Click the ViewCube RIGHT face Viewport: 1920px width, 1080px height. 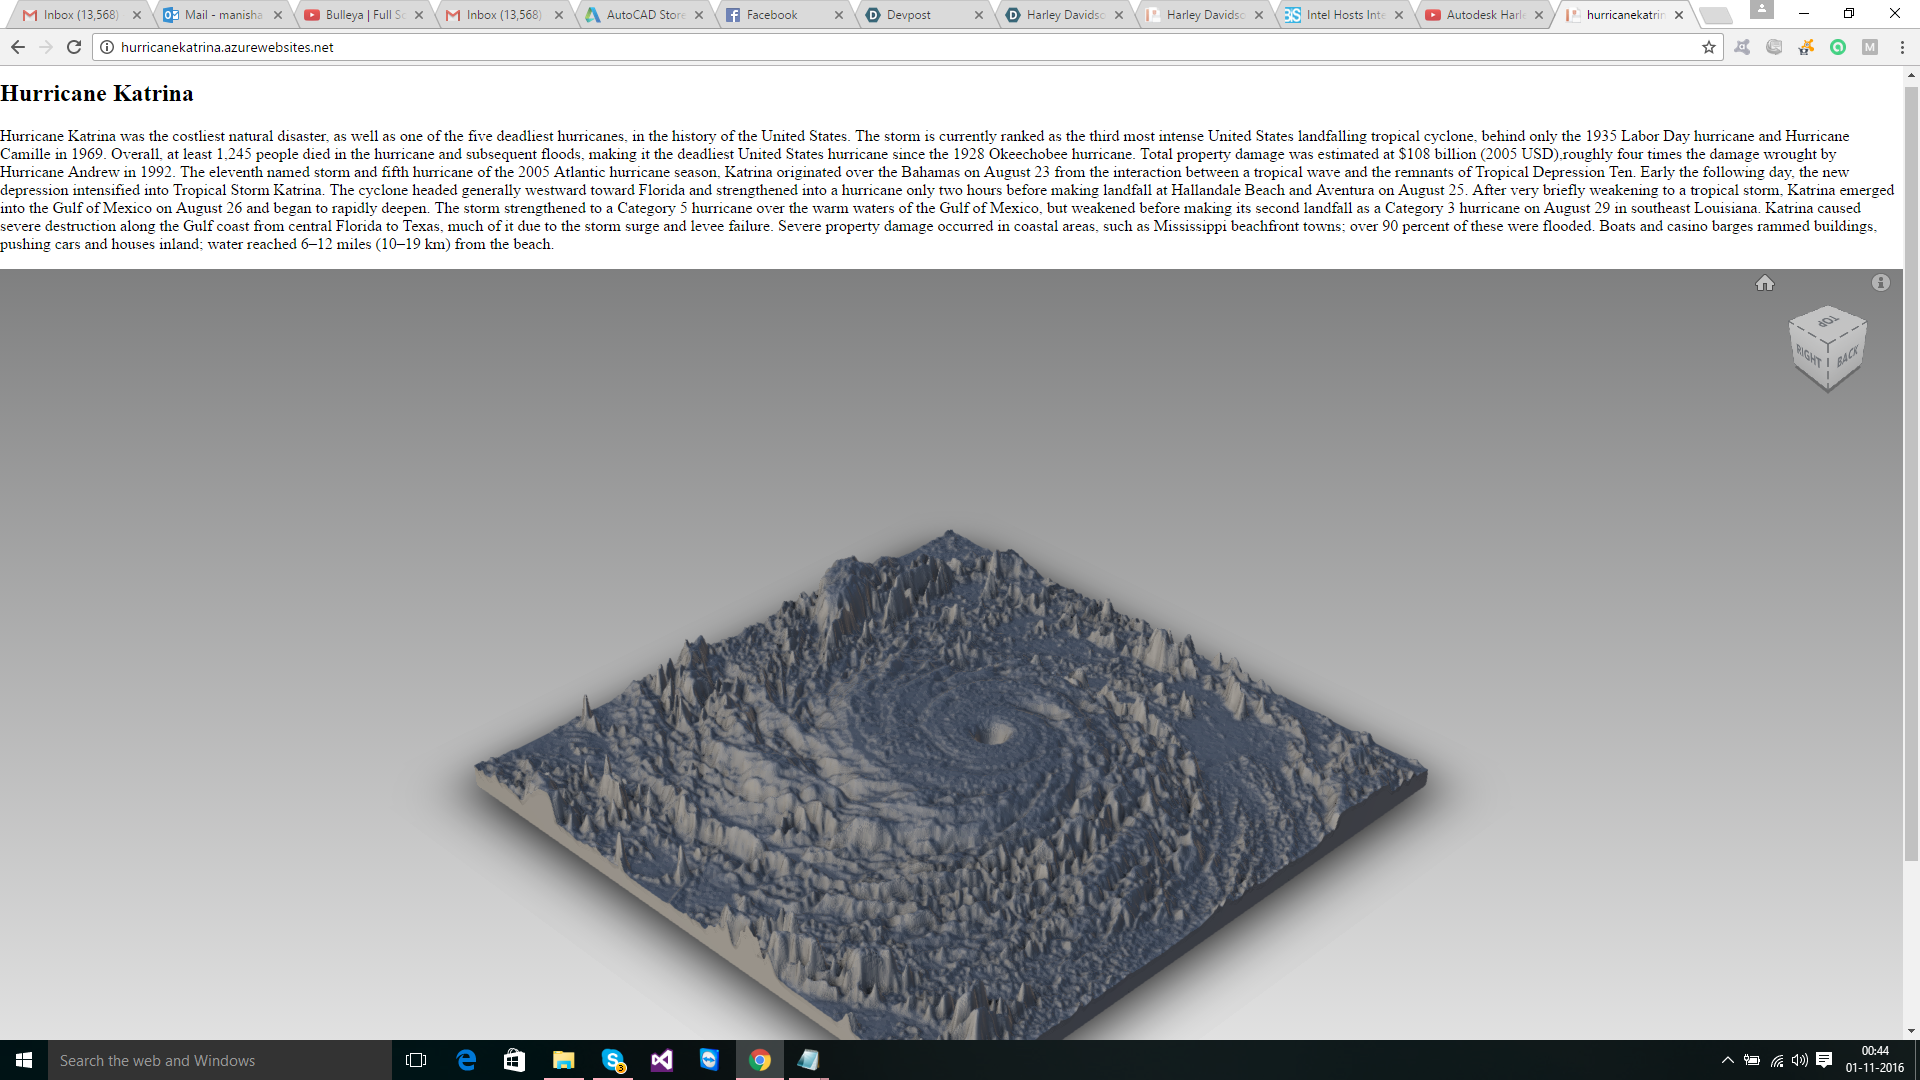point(1808,356)
